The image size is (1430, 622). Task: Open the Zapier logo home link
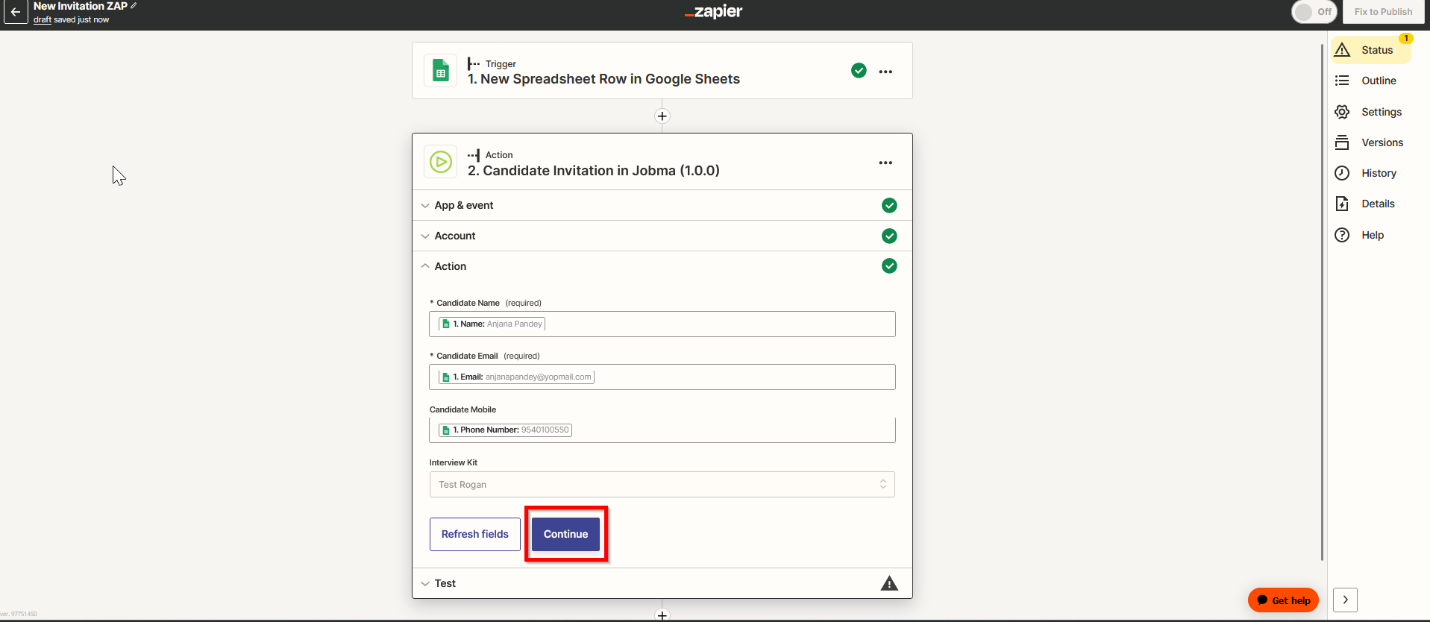(x=714, y=12)
